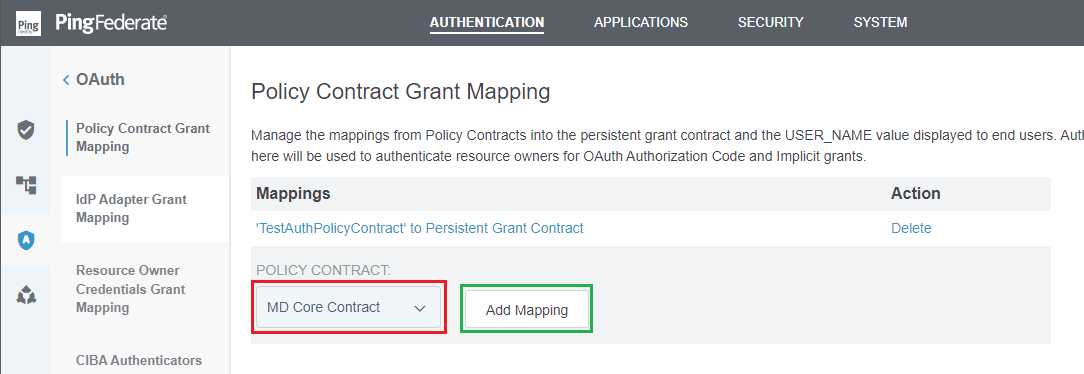
Task: Open the APPLICATIONS top menu
Action: [x=641, y=22]
